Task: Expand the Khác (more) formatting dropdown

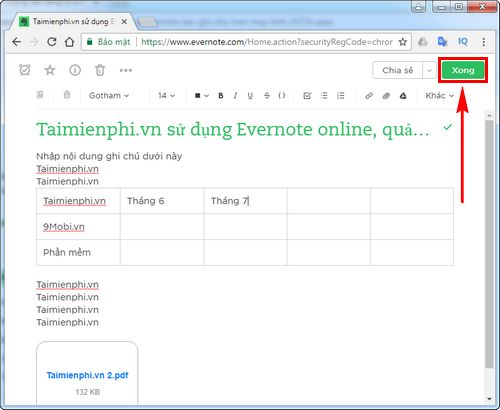Action: coord(440,96)
